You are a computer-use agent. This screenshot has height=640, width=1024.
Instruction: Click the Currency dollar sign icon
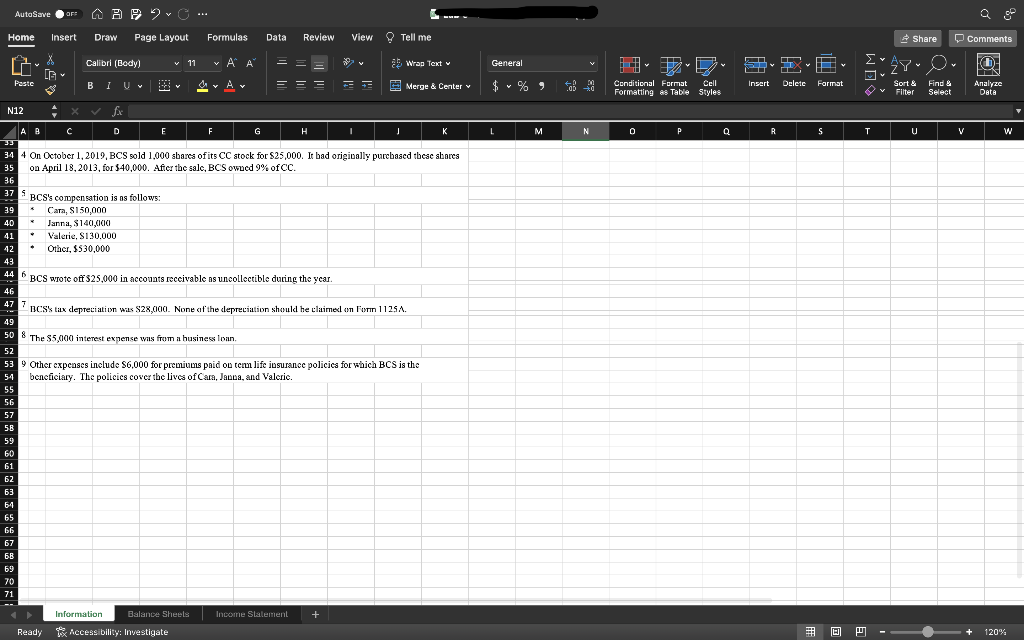[495, 86]
